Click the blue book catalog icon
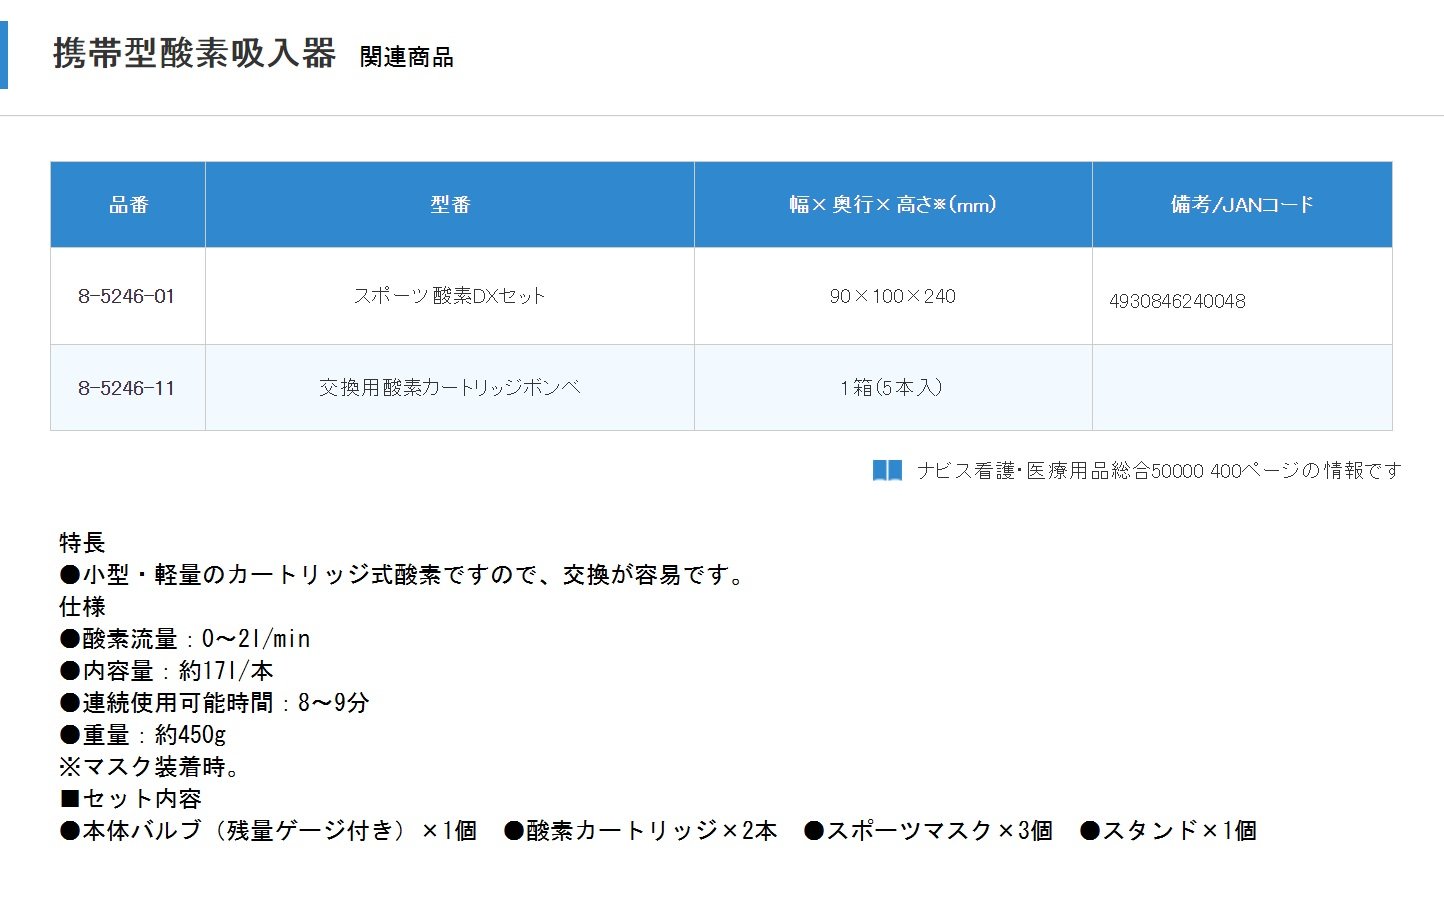 point(887,470)
